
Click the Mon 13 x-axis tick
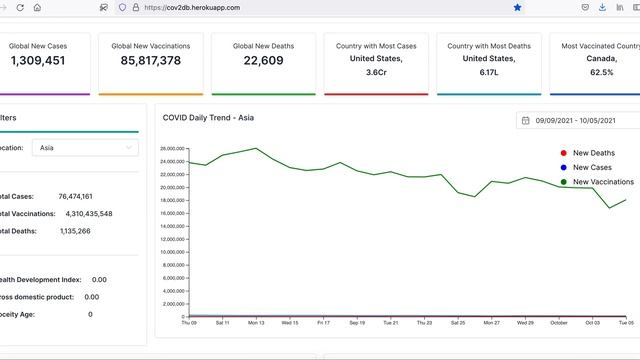[256, 323]
